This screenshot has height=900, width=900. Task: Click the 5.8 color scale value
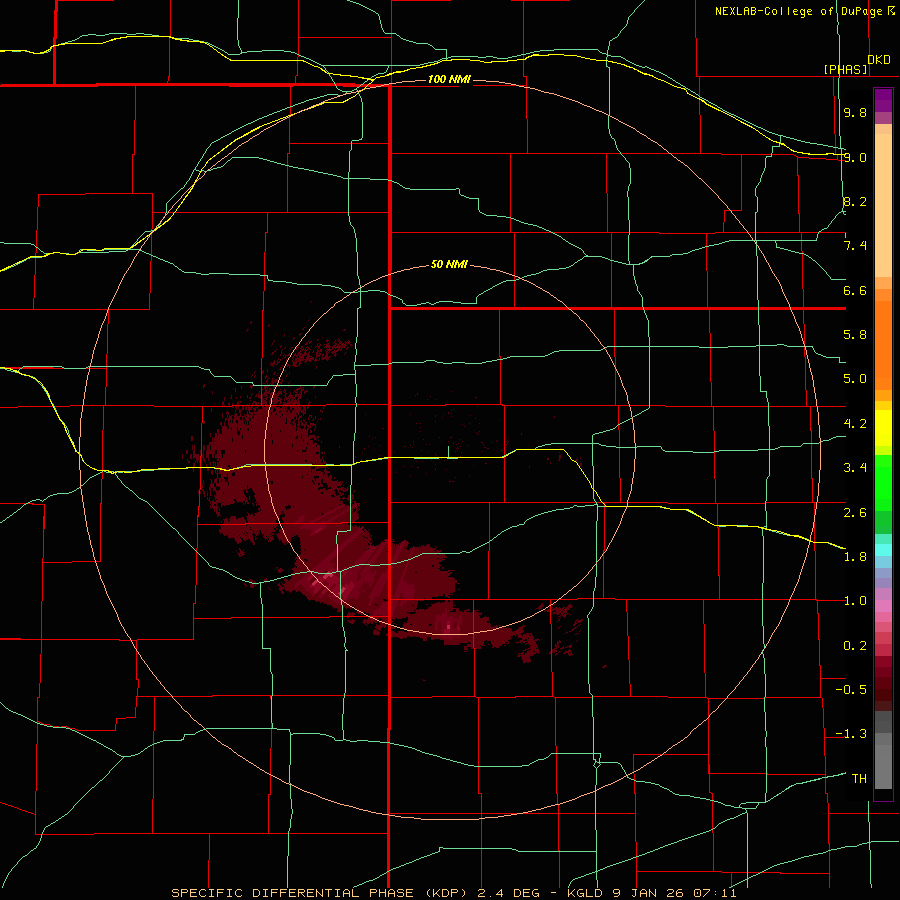pyautogui.click(x=855, y=335)
